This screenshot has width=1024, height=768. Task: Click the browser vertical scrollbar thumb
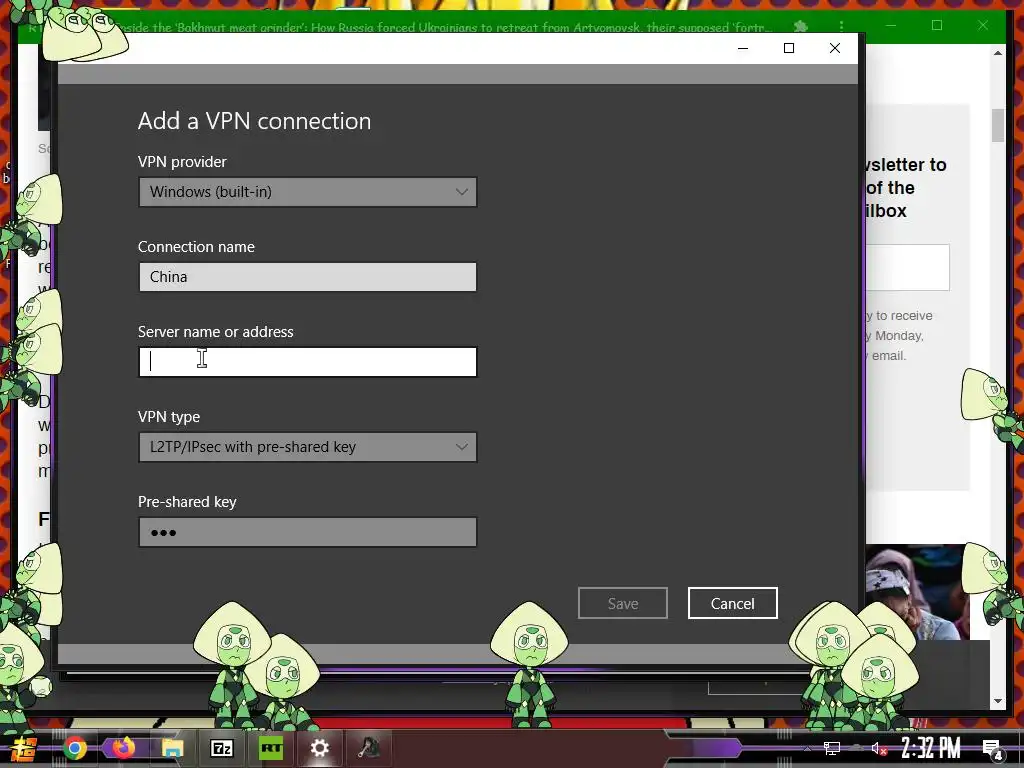click(998, 125)
